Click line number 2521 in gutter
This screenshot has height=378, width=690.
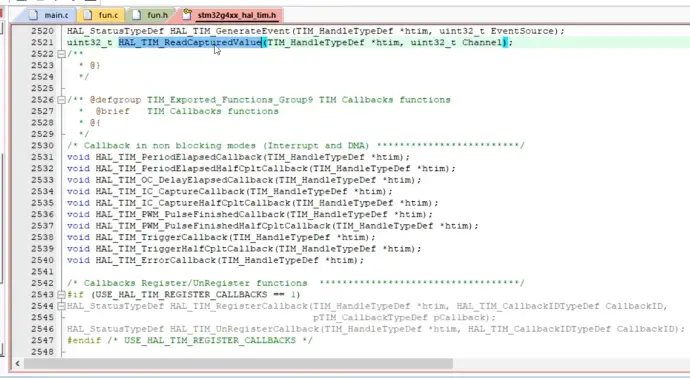42,42
